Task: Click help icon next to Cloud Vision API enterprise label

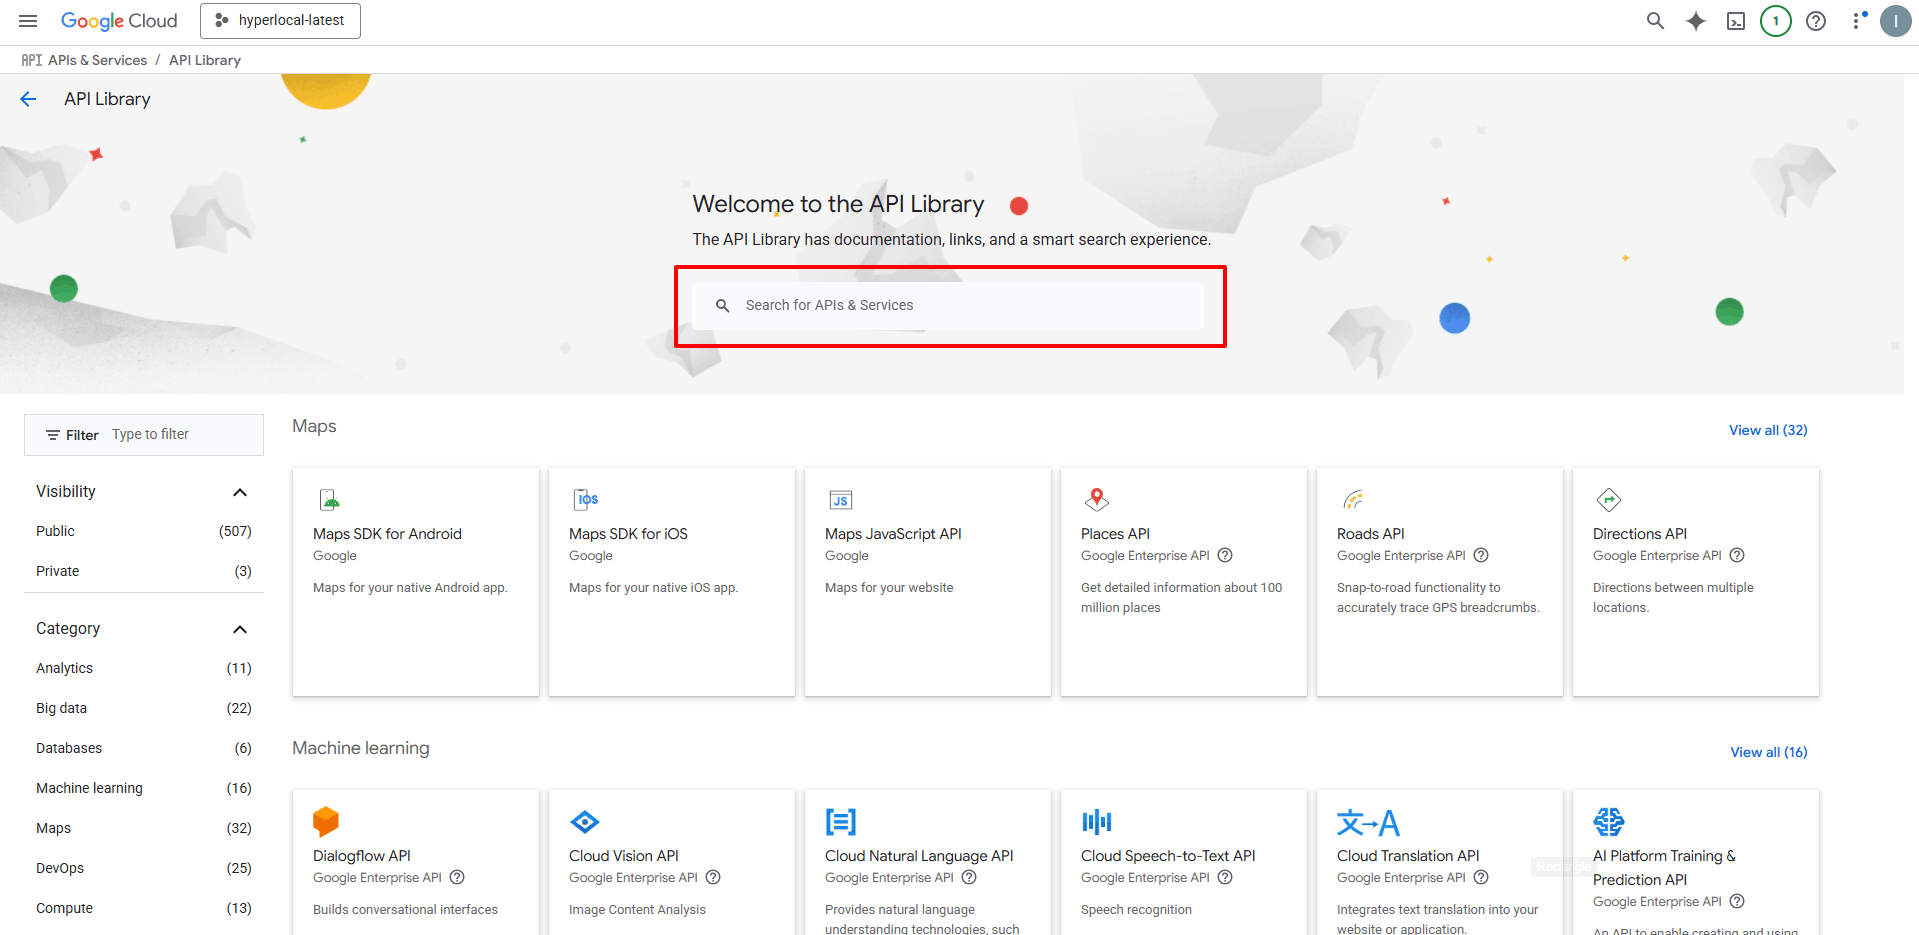Action: [x=713, y=877]
